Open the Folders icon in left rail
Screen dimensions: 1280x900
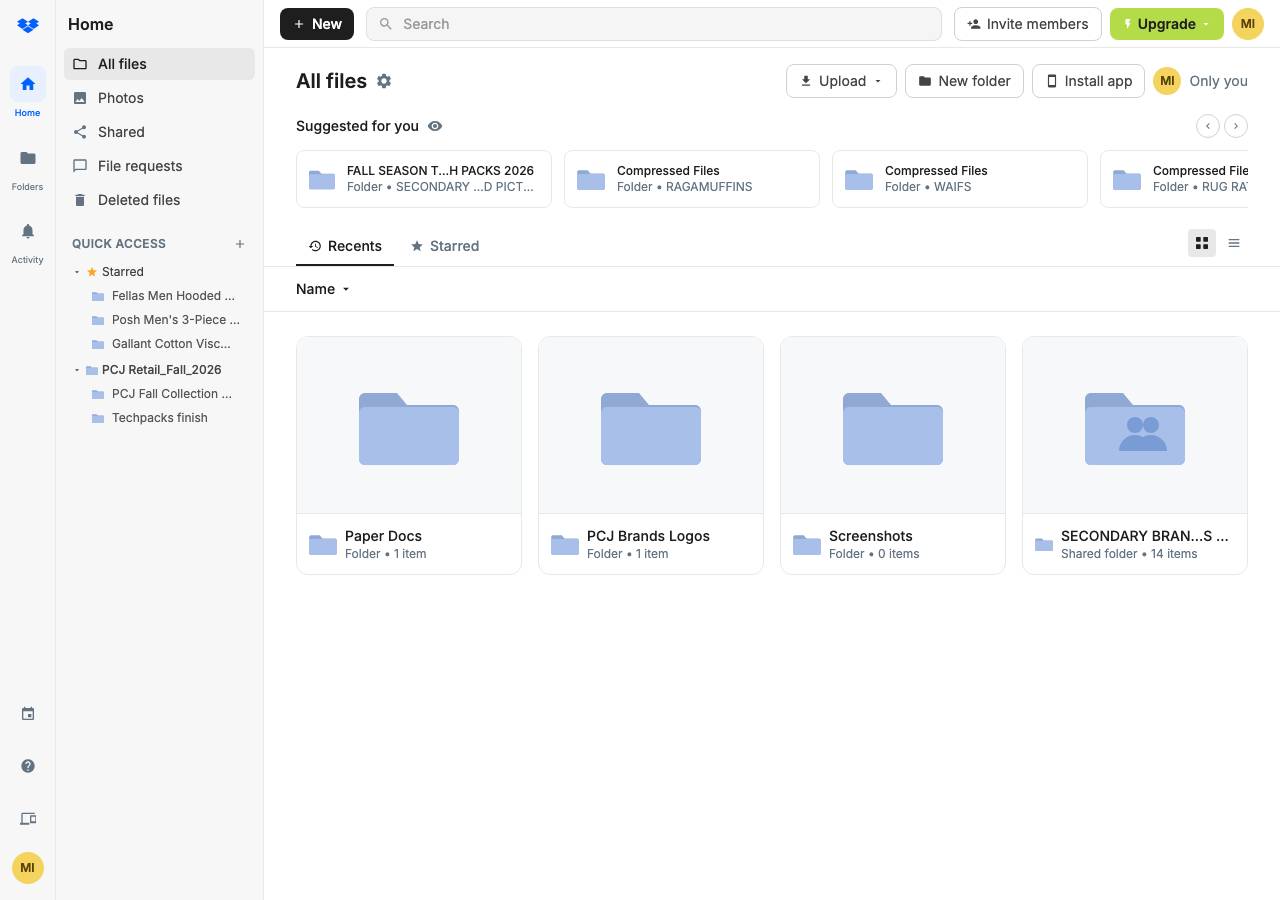(28, 158)
